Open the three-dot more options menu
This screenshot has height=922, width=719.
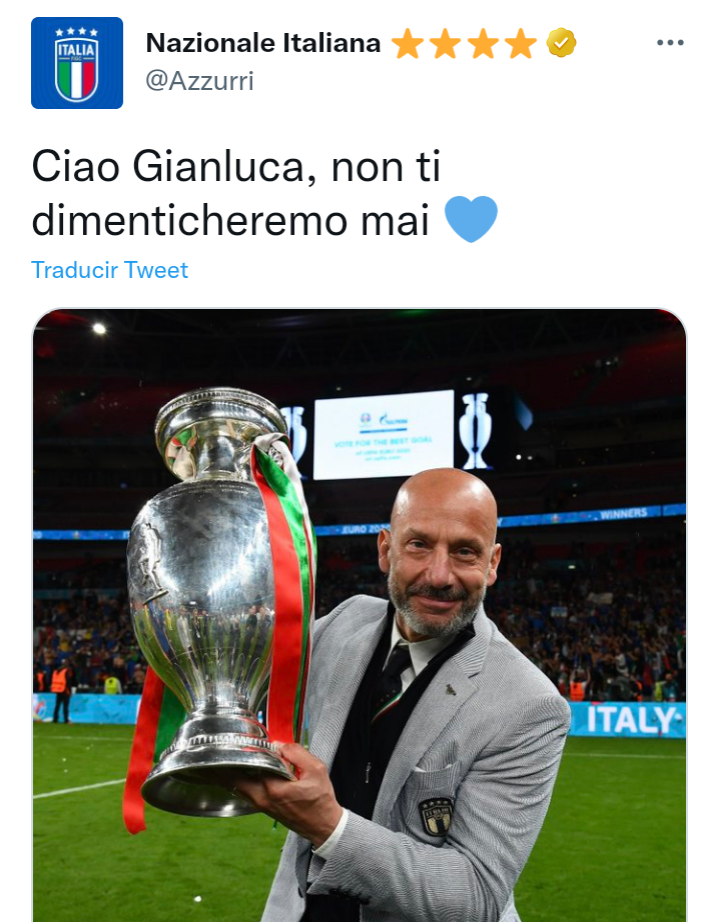(x=670, y=42)
